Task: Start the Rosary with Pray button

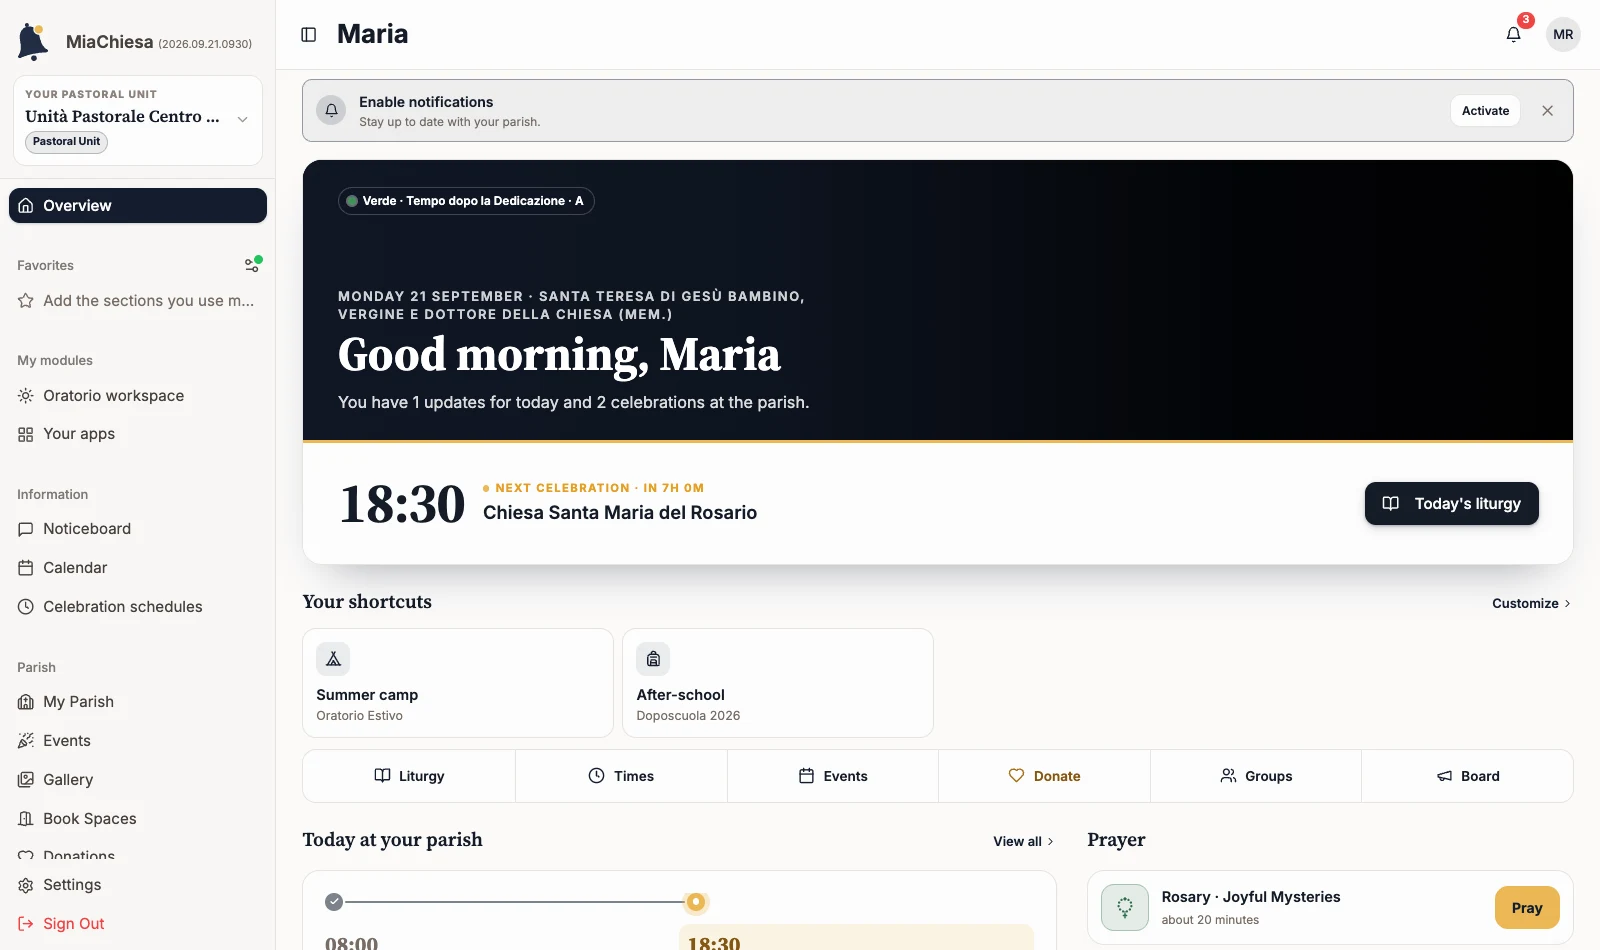Action: tap(1526, 908)
